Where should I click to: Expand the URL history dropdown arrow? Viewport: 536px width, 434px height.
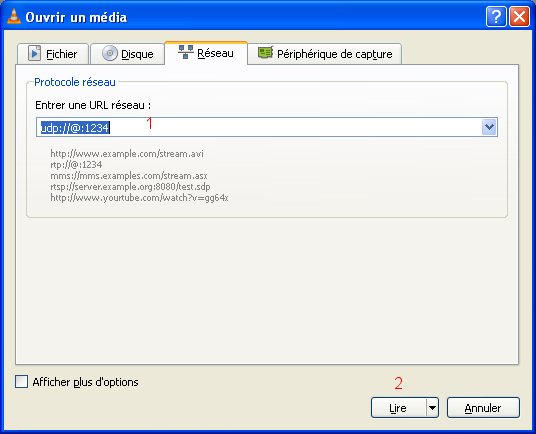[x=489, y=127]
